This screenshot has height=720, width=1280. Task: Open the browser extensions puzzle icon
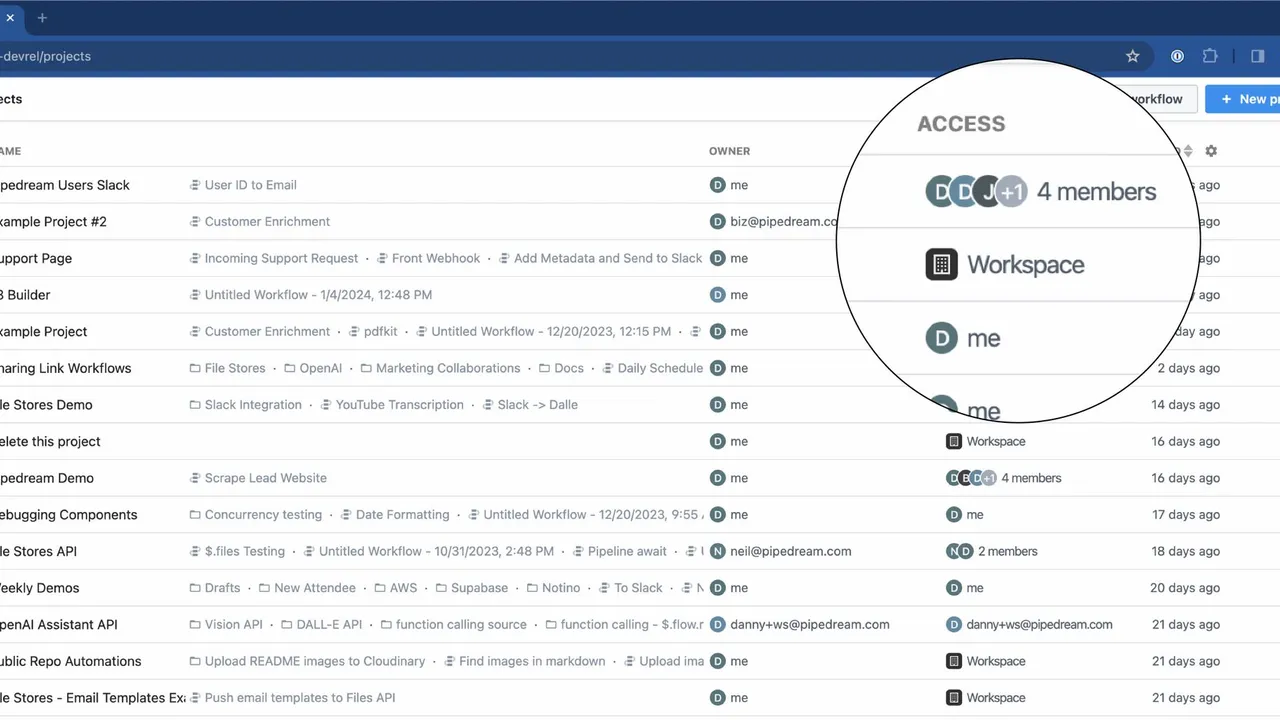(1210, 56)
